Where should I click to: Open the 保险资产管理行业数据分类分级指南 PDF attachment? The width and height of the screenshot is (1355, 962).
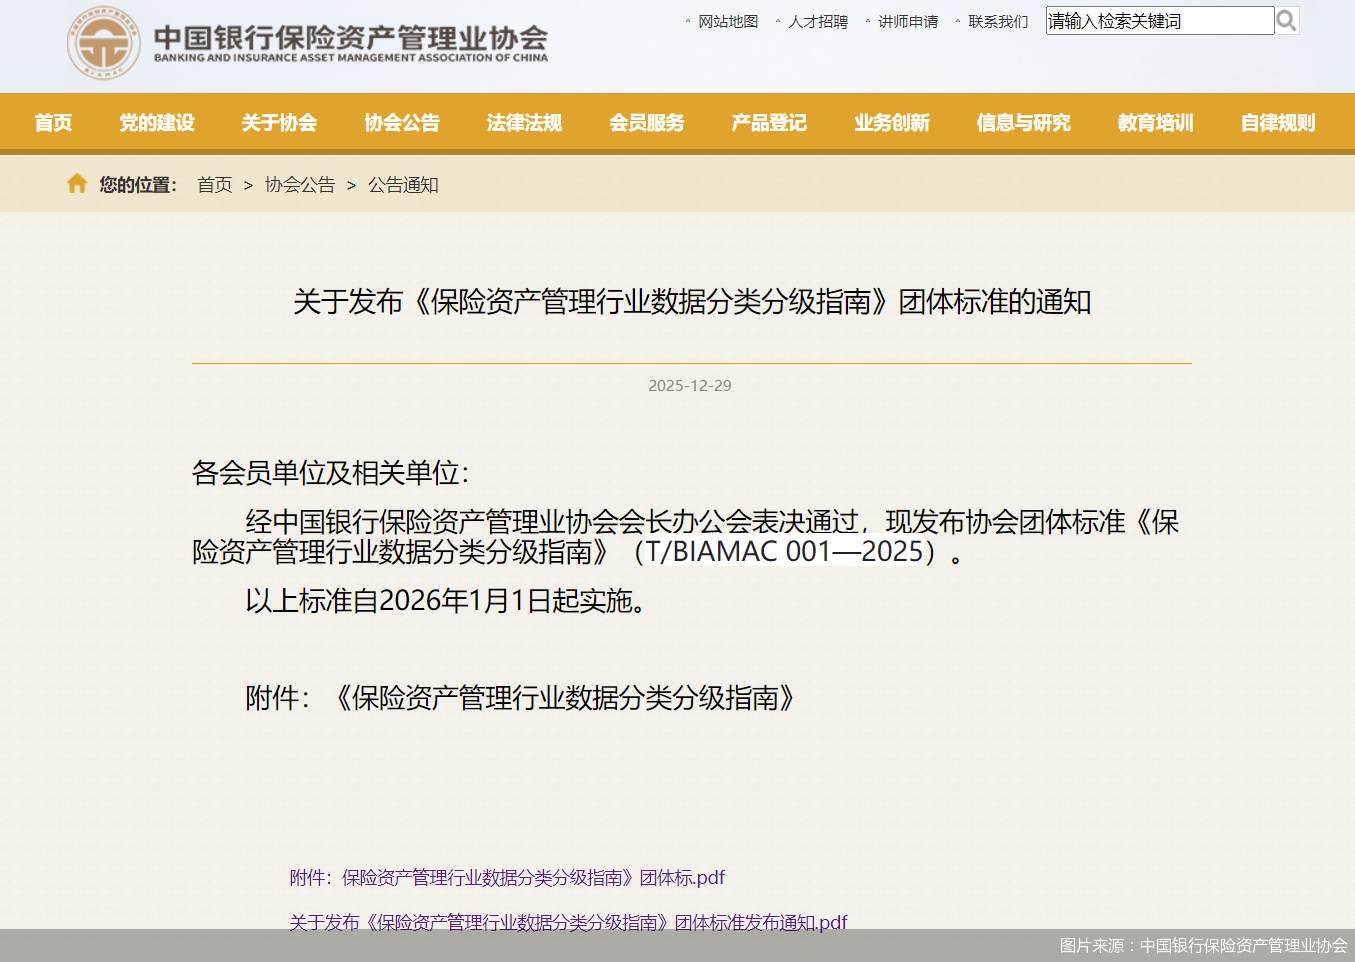point(505,877)
